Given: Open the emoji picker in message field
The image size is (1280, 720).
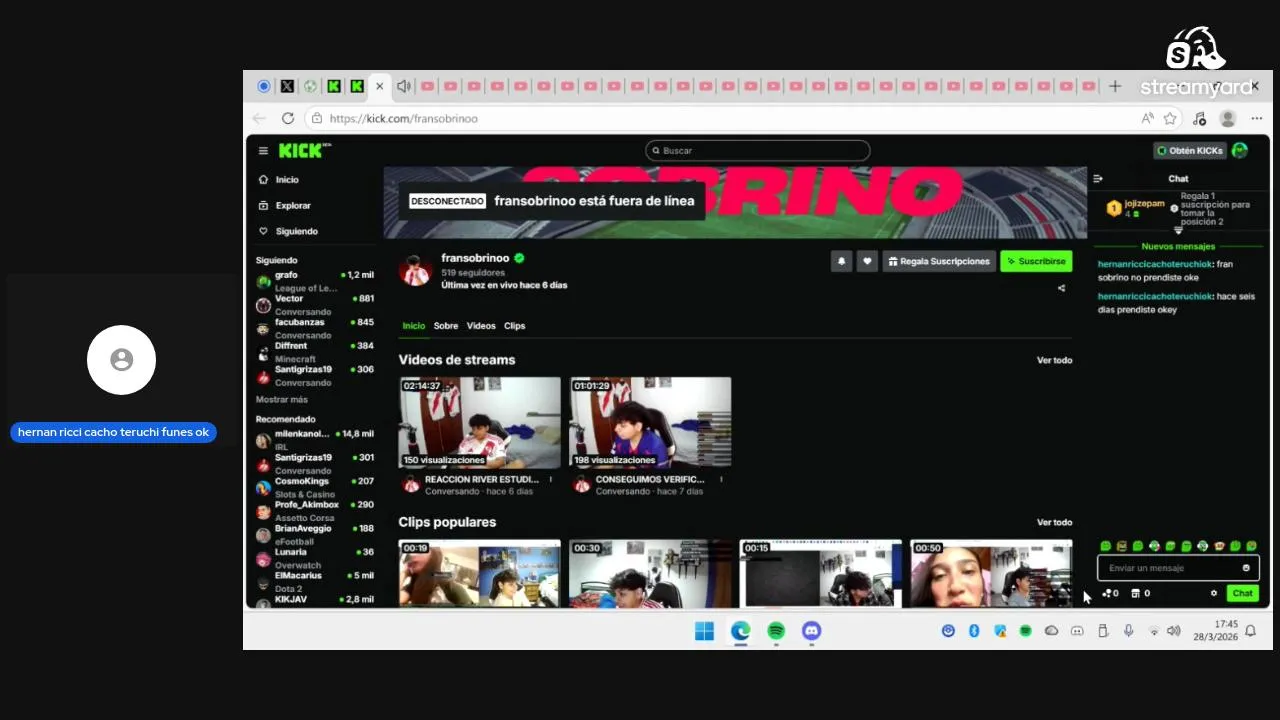Looking at the screenshot, I should tap(1246, 568).
